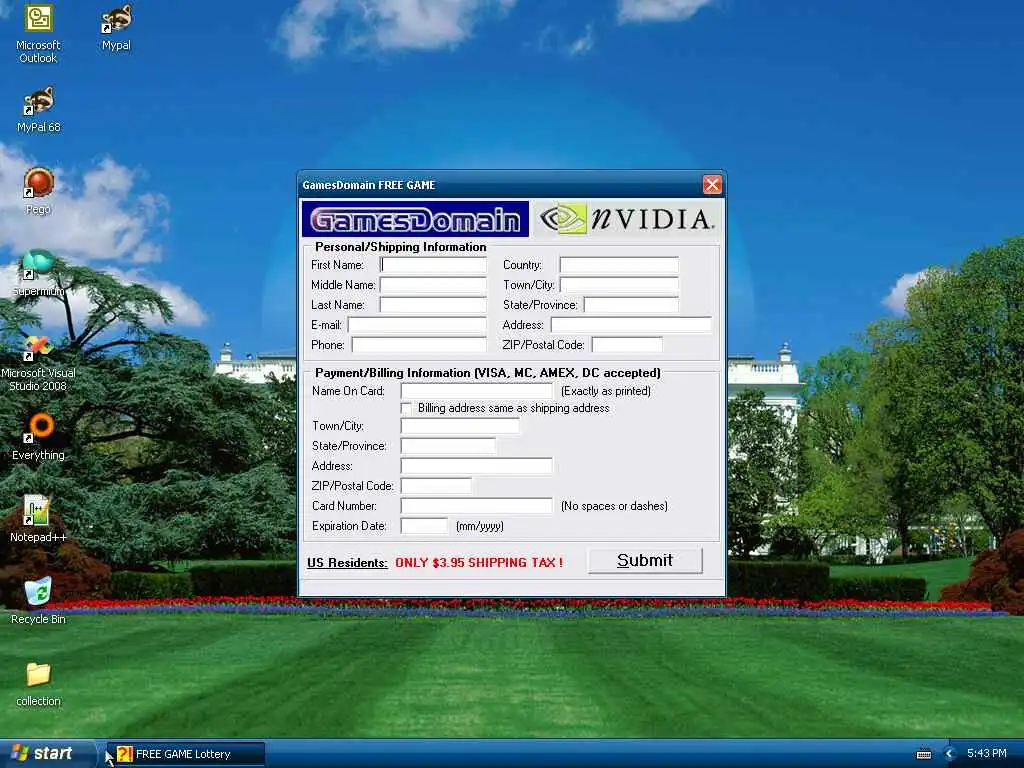Click the keyboard icon in system tray
Image resolution: width=1024 pixels, height=768 pixels.
pyautogui.click(x=924, y=754)
